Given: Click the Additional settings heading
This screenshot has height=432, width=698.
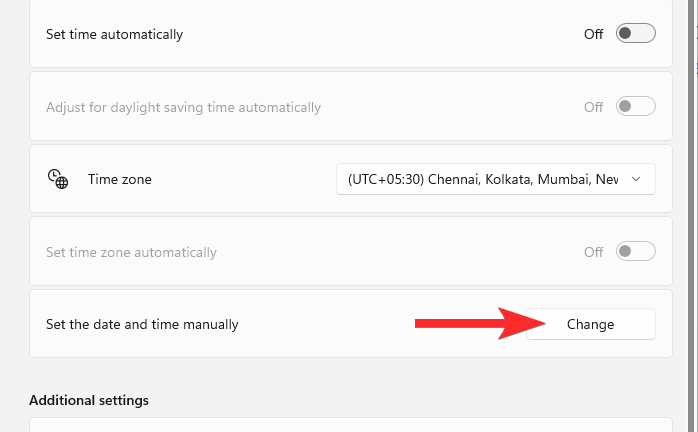Looking at the screenshot, I should (89, 400).
